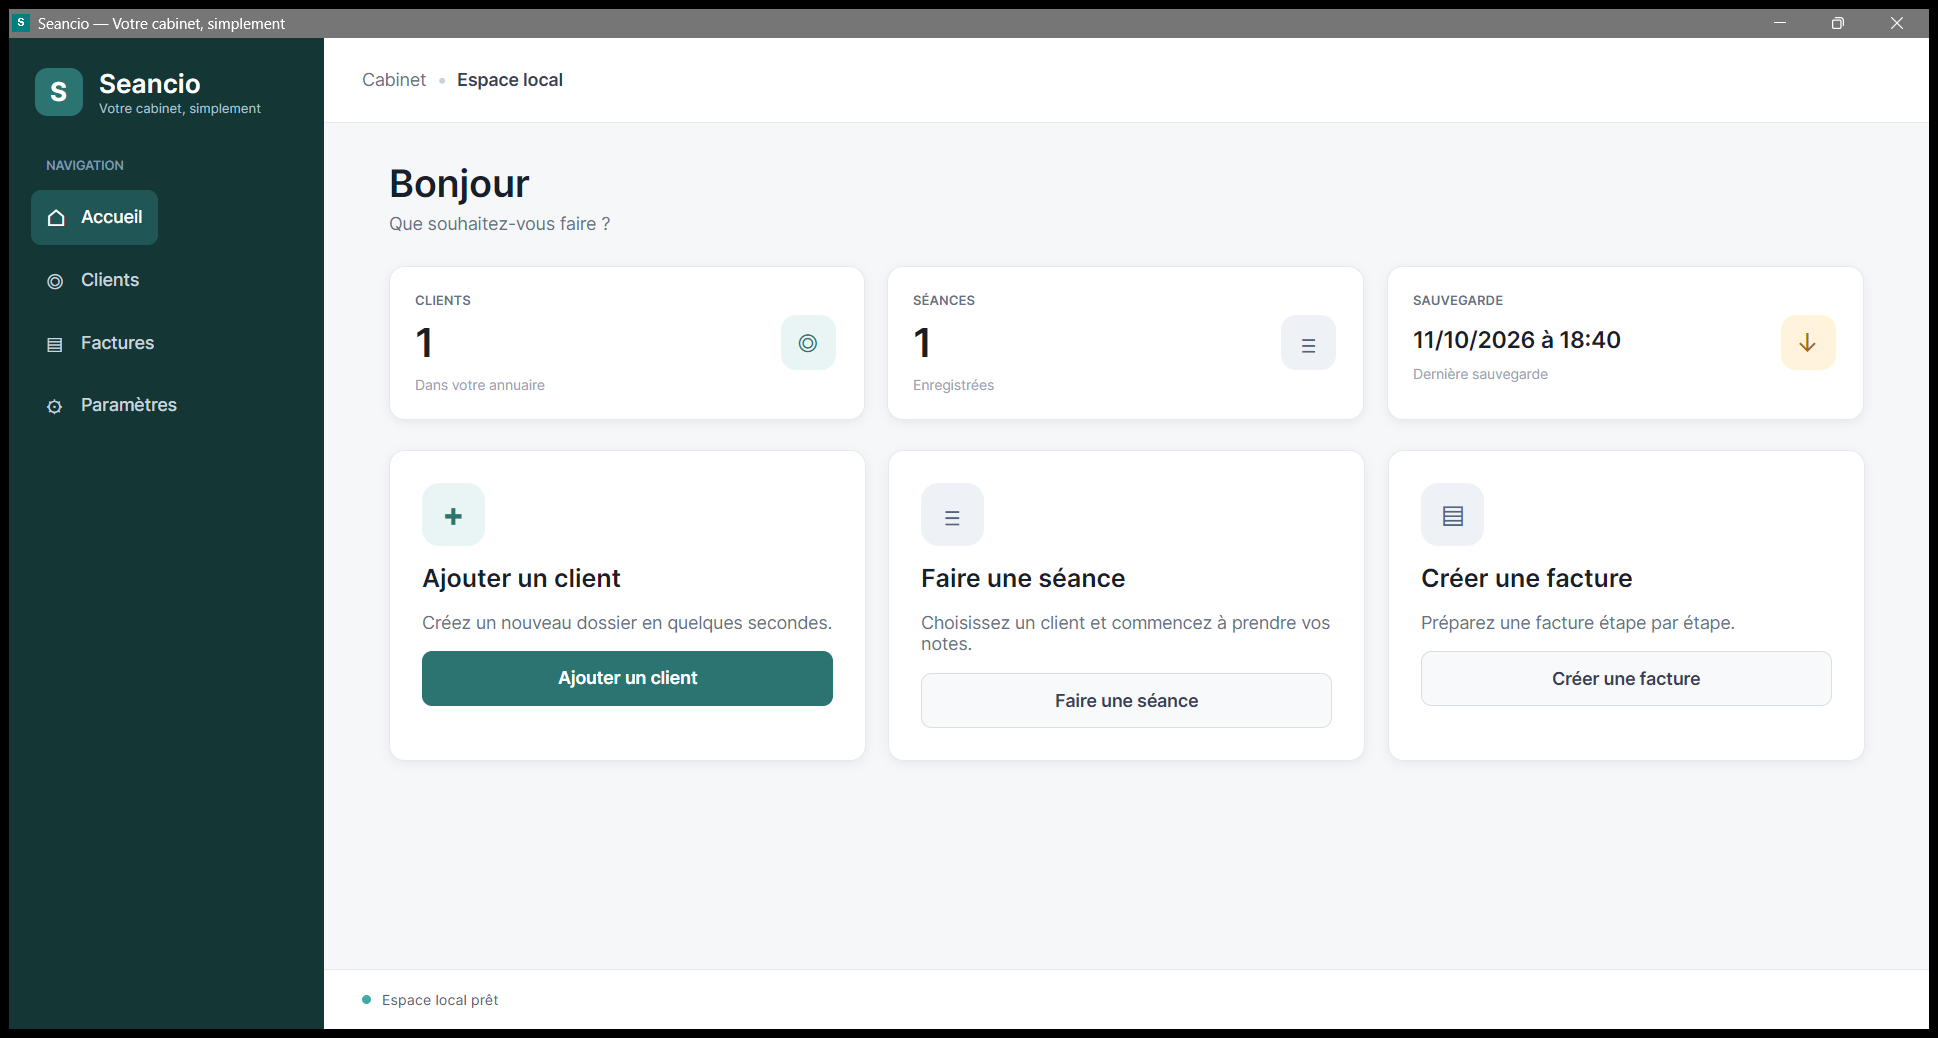
Task: Minimize the Seancio window
Action: point(1780,23)
